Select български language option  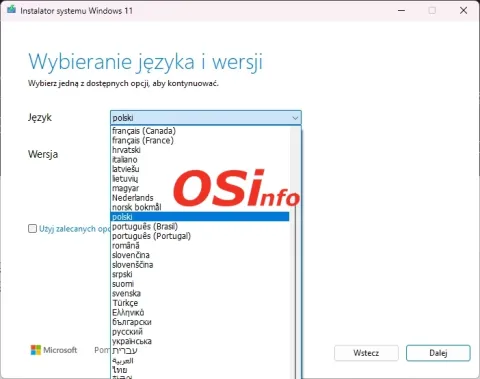pyautogui.click(x=200, y=322)
